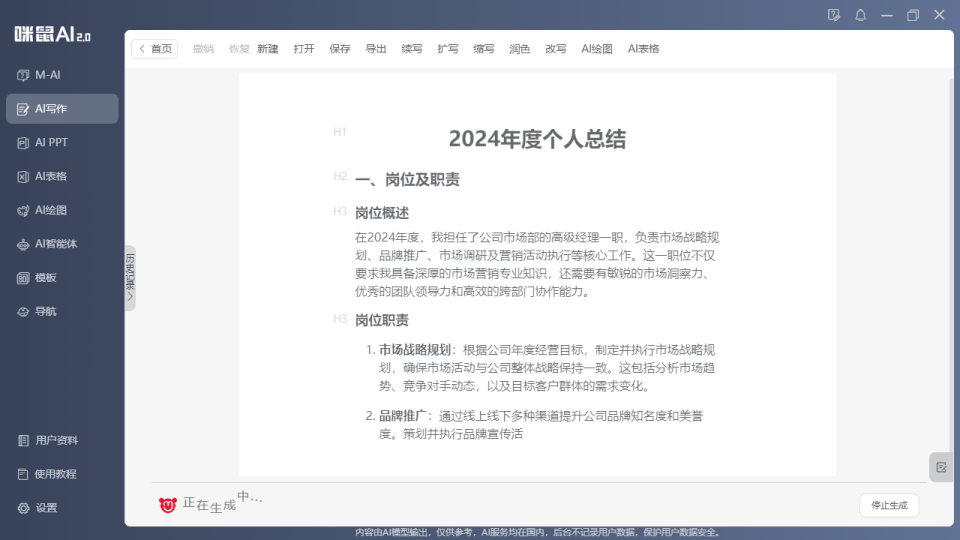This screenshot has width=960, height=540.
Task: Click the title 2024年度个人总结
Action: coord(538,139)
